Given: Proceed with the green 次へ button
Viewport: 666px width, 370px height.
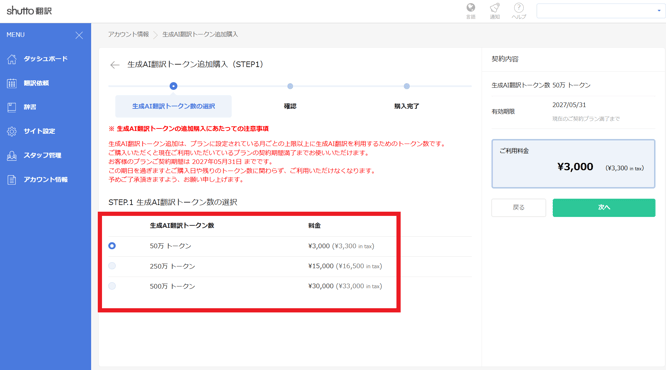Looking at the screenshot, I should [604, 208].
